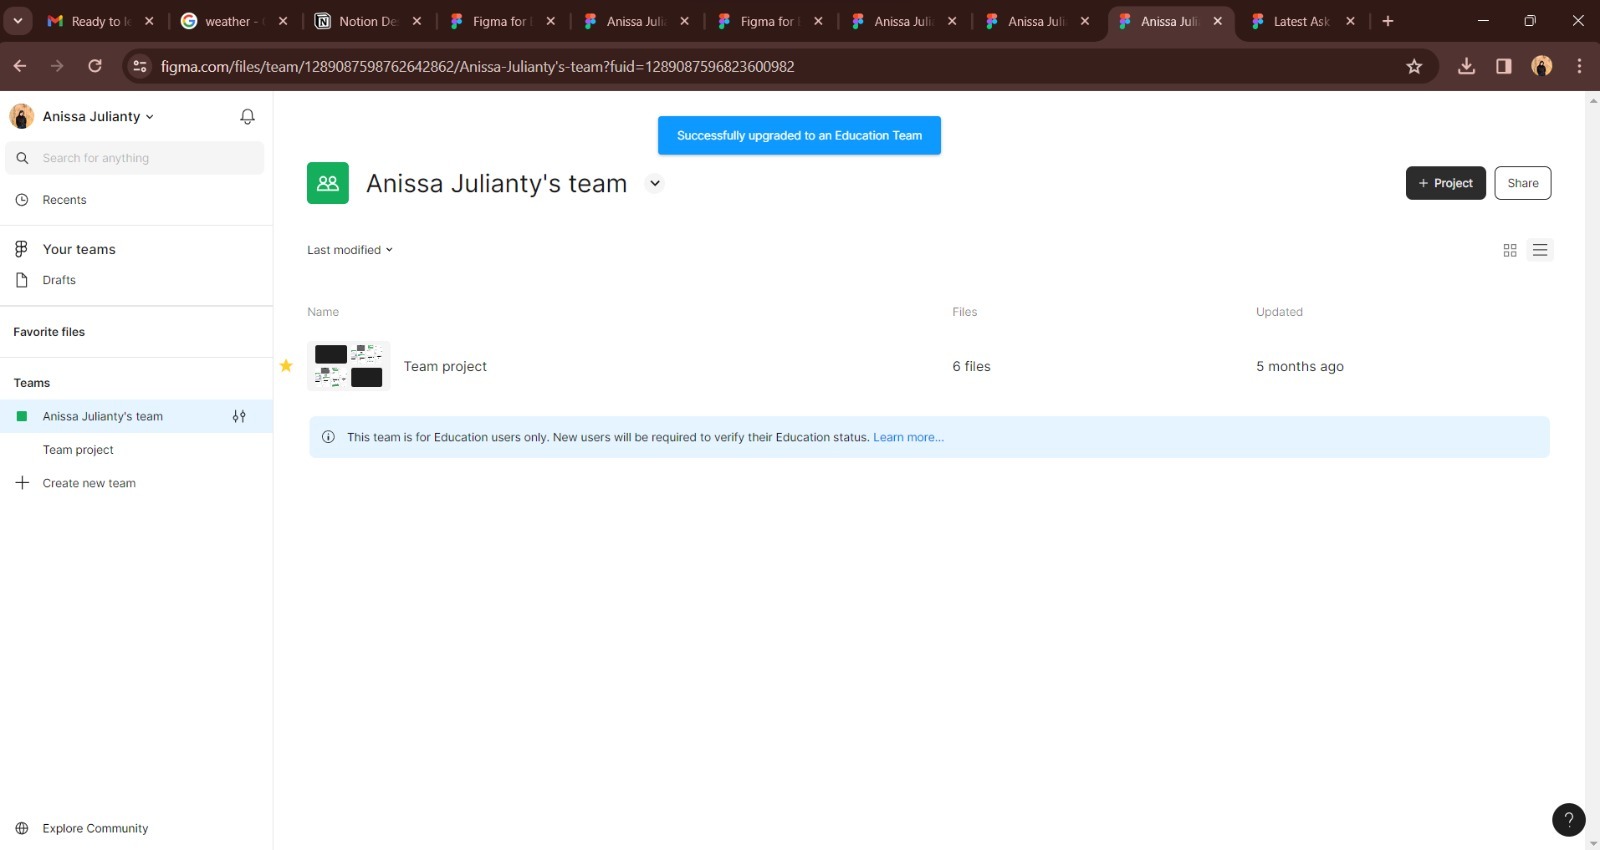Reload the page

click(95, 66)
